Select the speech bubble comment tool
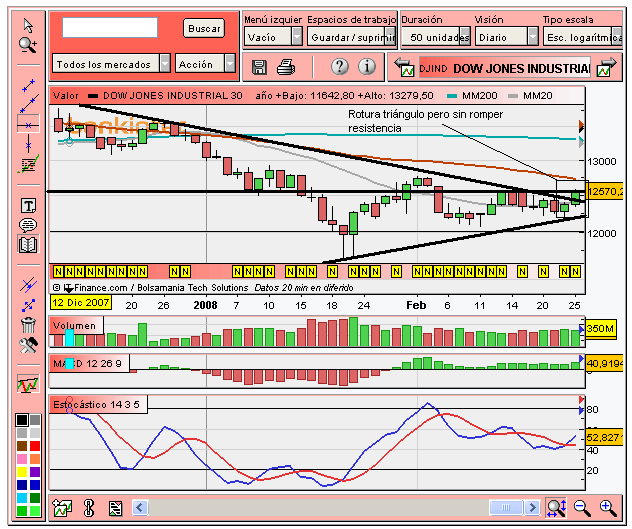 click(x=28, y=225)
